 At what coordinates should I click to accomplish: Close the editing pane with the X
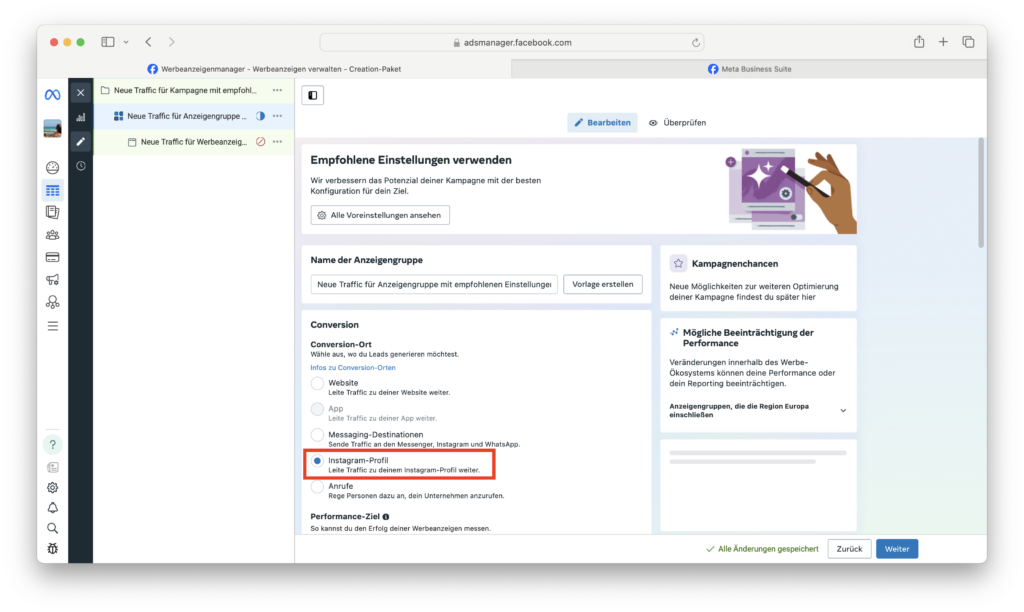[80, 93]
